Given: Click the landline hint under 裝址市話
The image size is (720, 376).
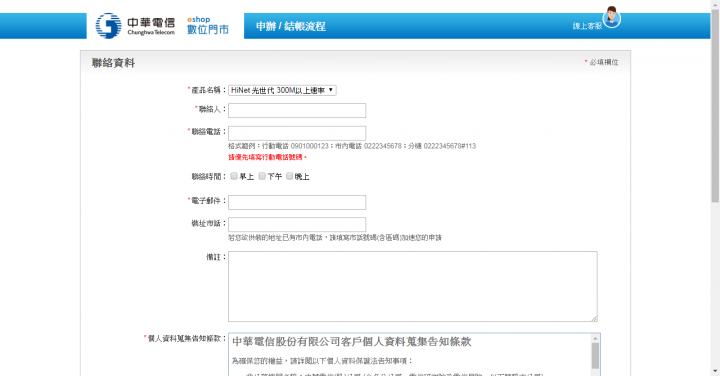Looking at the screenshot, I should (335, 237).
